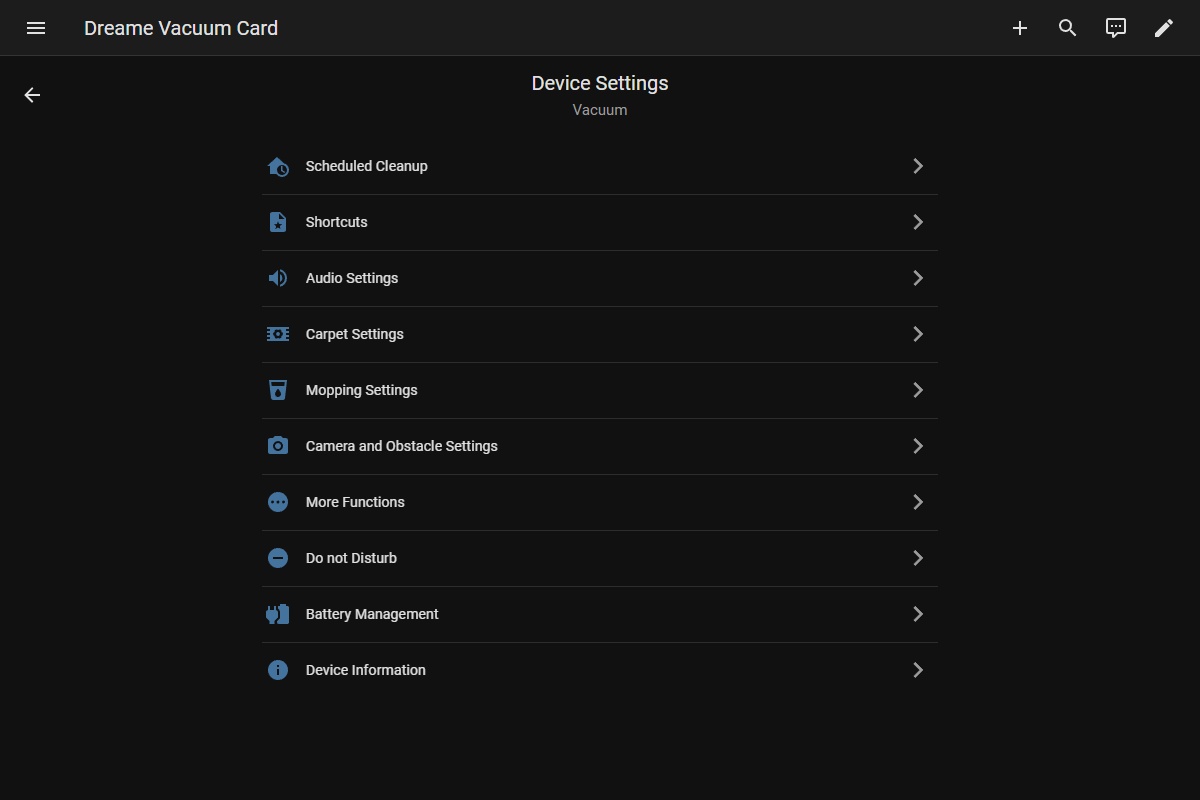Click the Shortcuts star document icon
1200x800 pixels.
(x=278, y=222)
